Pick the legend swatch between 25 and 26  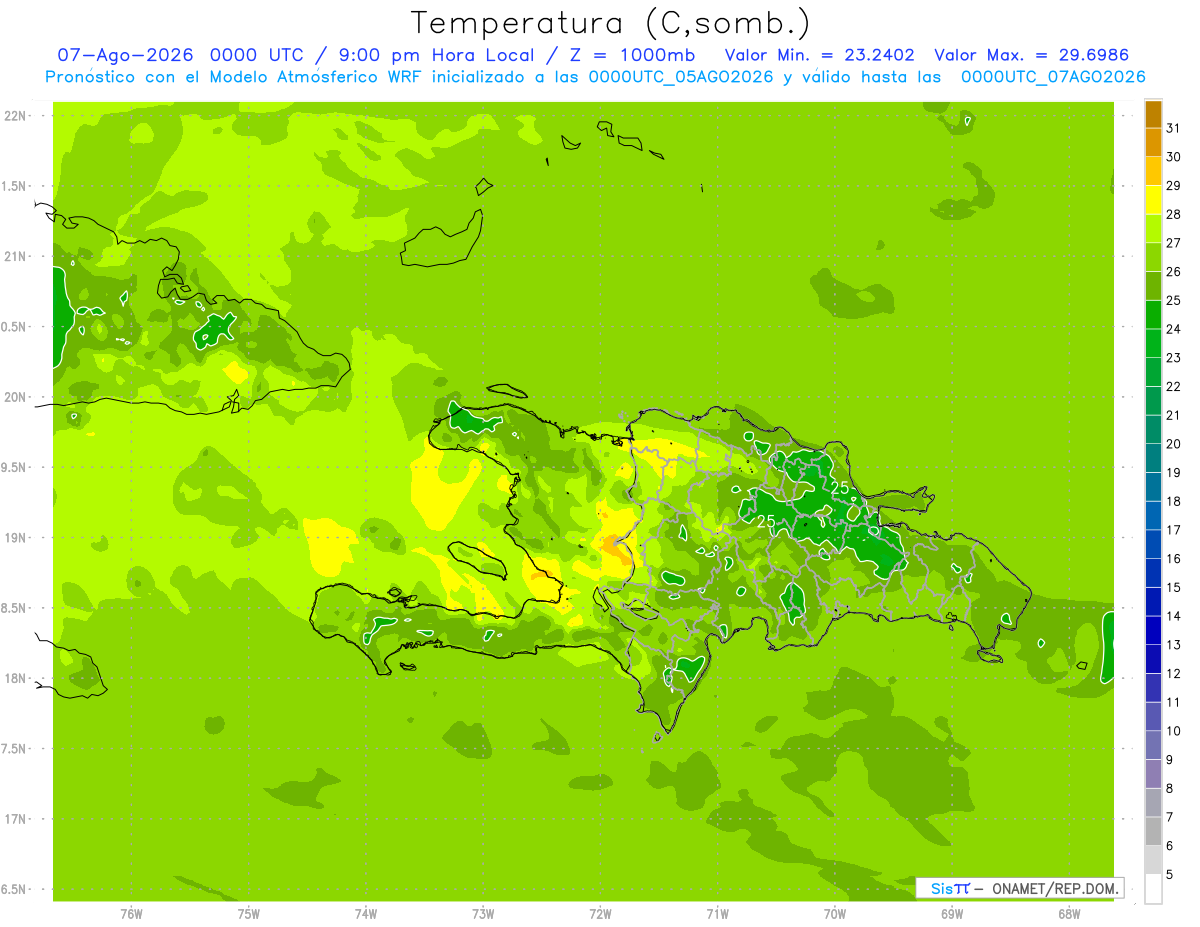(1153, 286)
